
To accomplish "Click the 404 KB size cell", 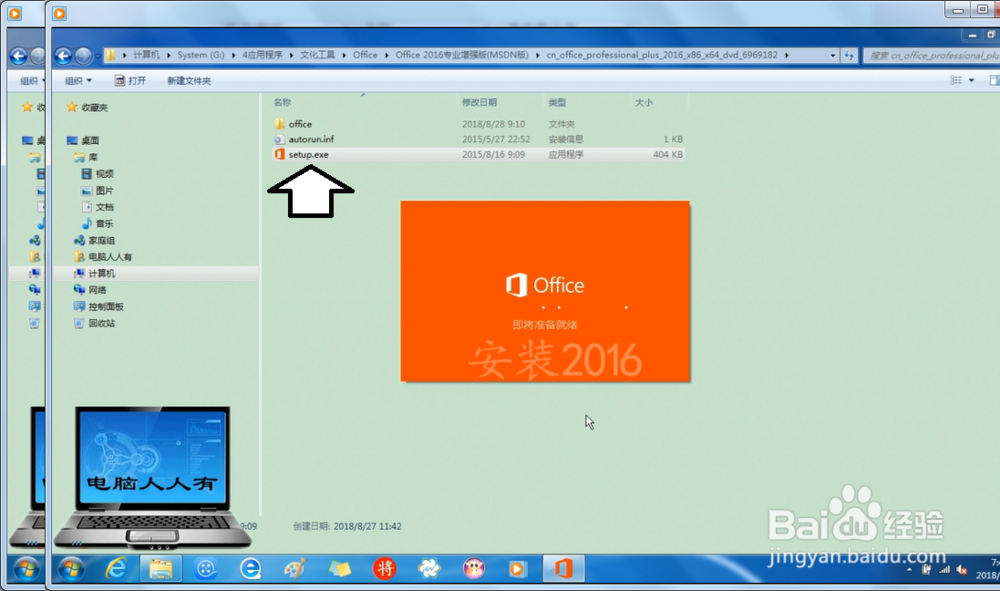I will click(668, 154).
